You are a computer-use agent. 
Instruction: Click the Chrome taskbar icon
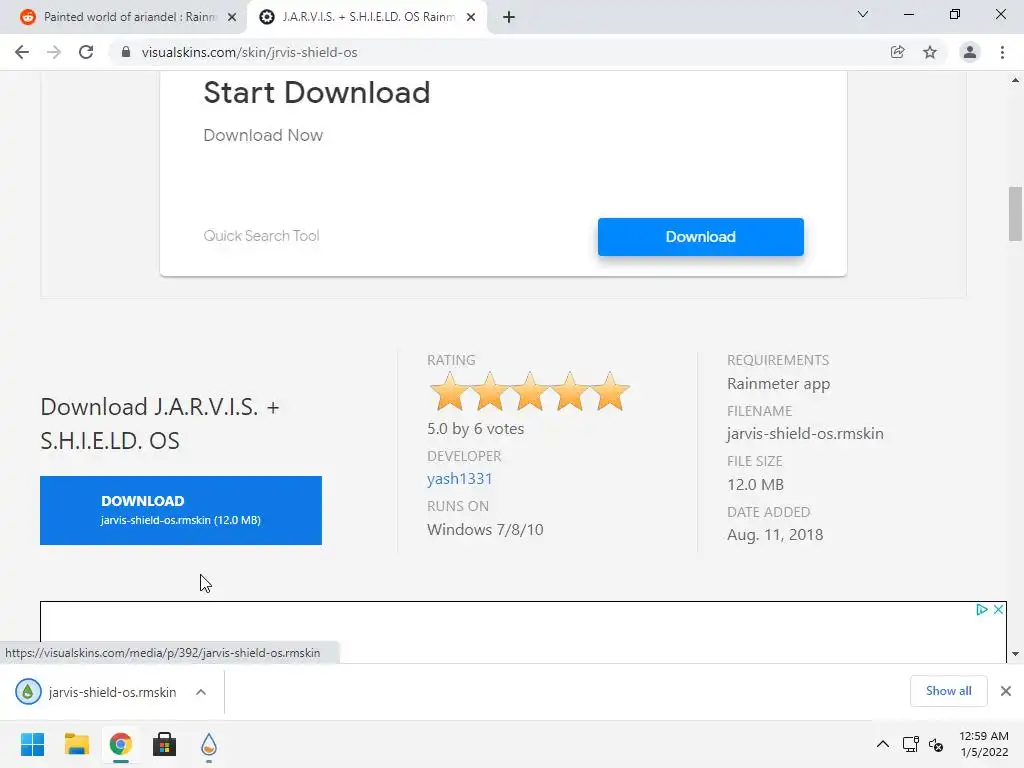[120, 744]
